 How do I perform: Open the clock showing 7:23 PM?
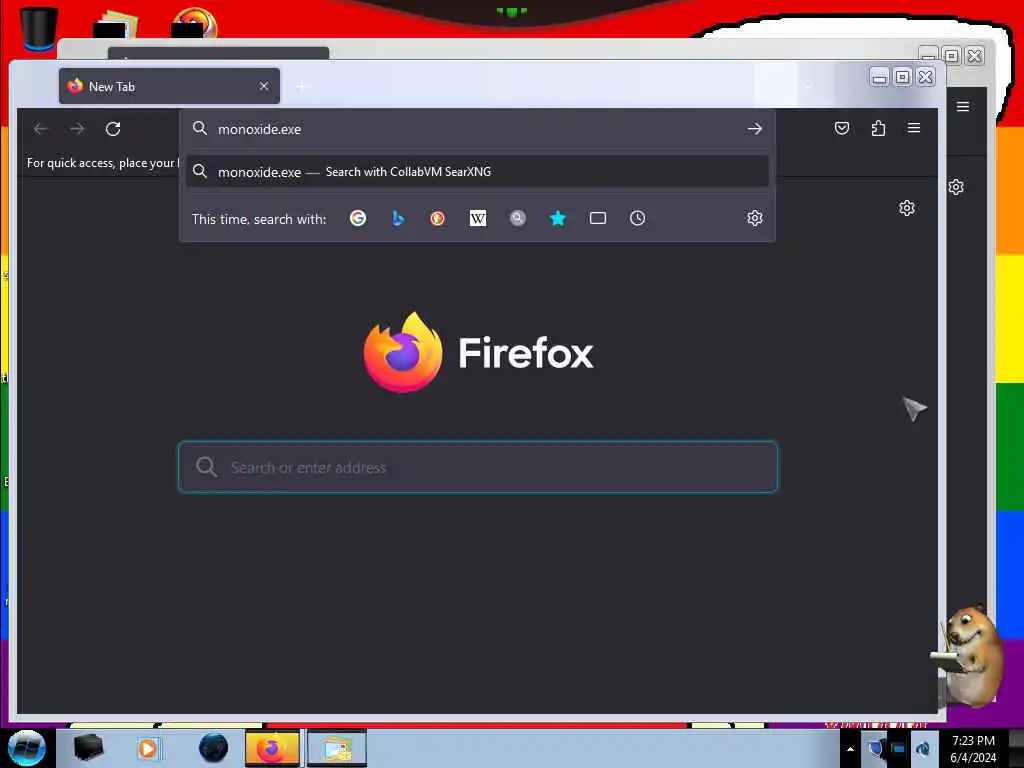click(973, 748)
